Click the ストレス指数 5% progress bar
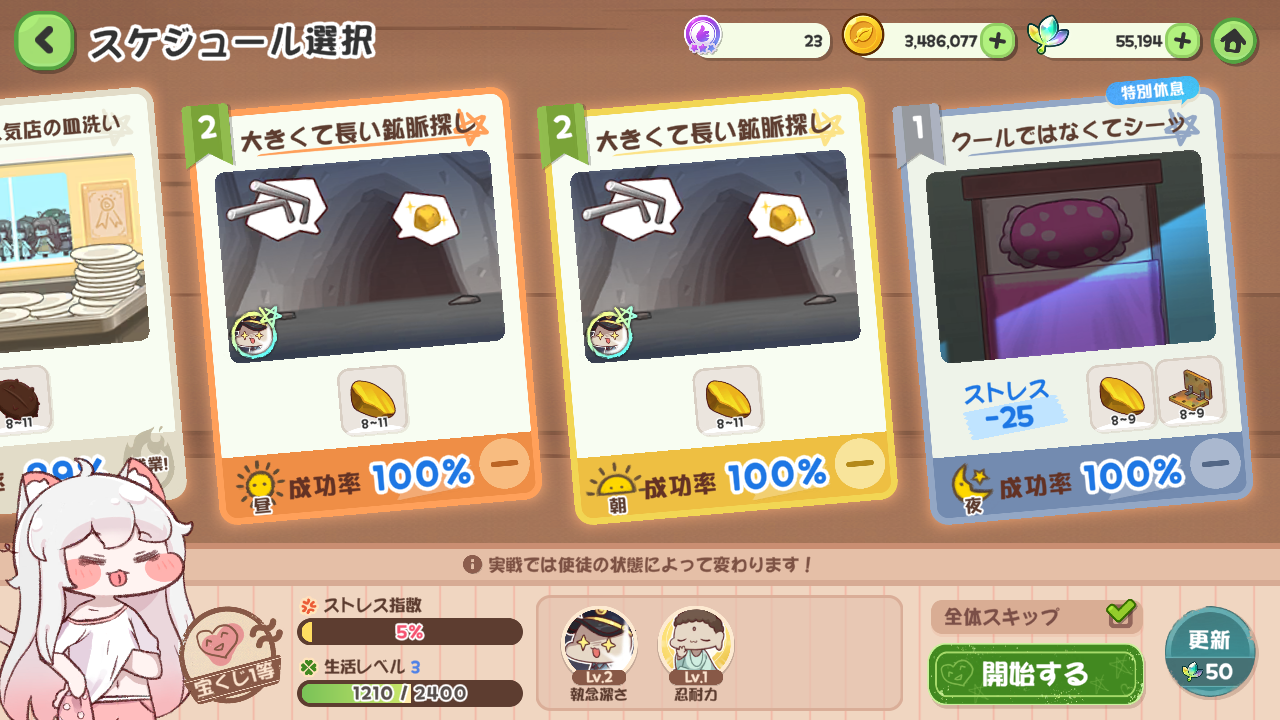Viewport: 1280px width, 720px height. [x=410, y=632]
